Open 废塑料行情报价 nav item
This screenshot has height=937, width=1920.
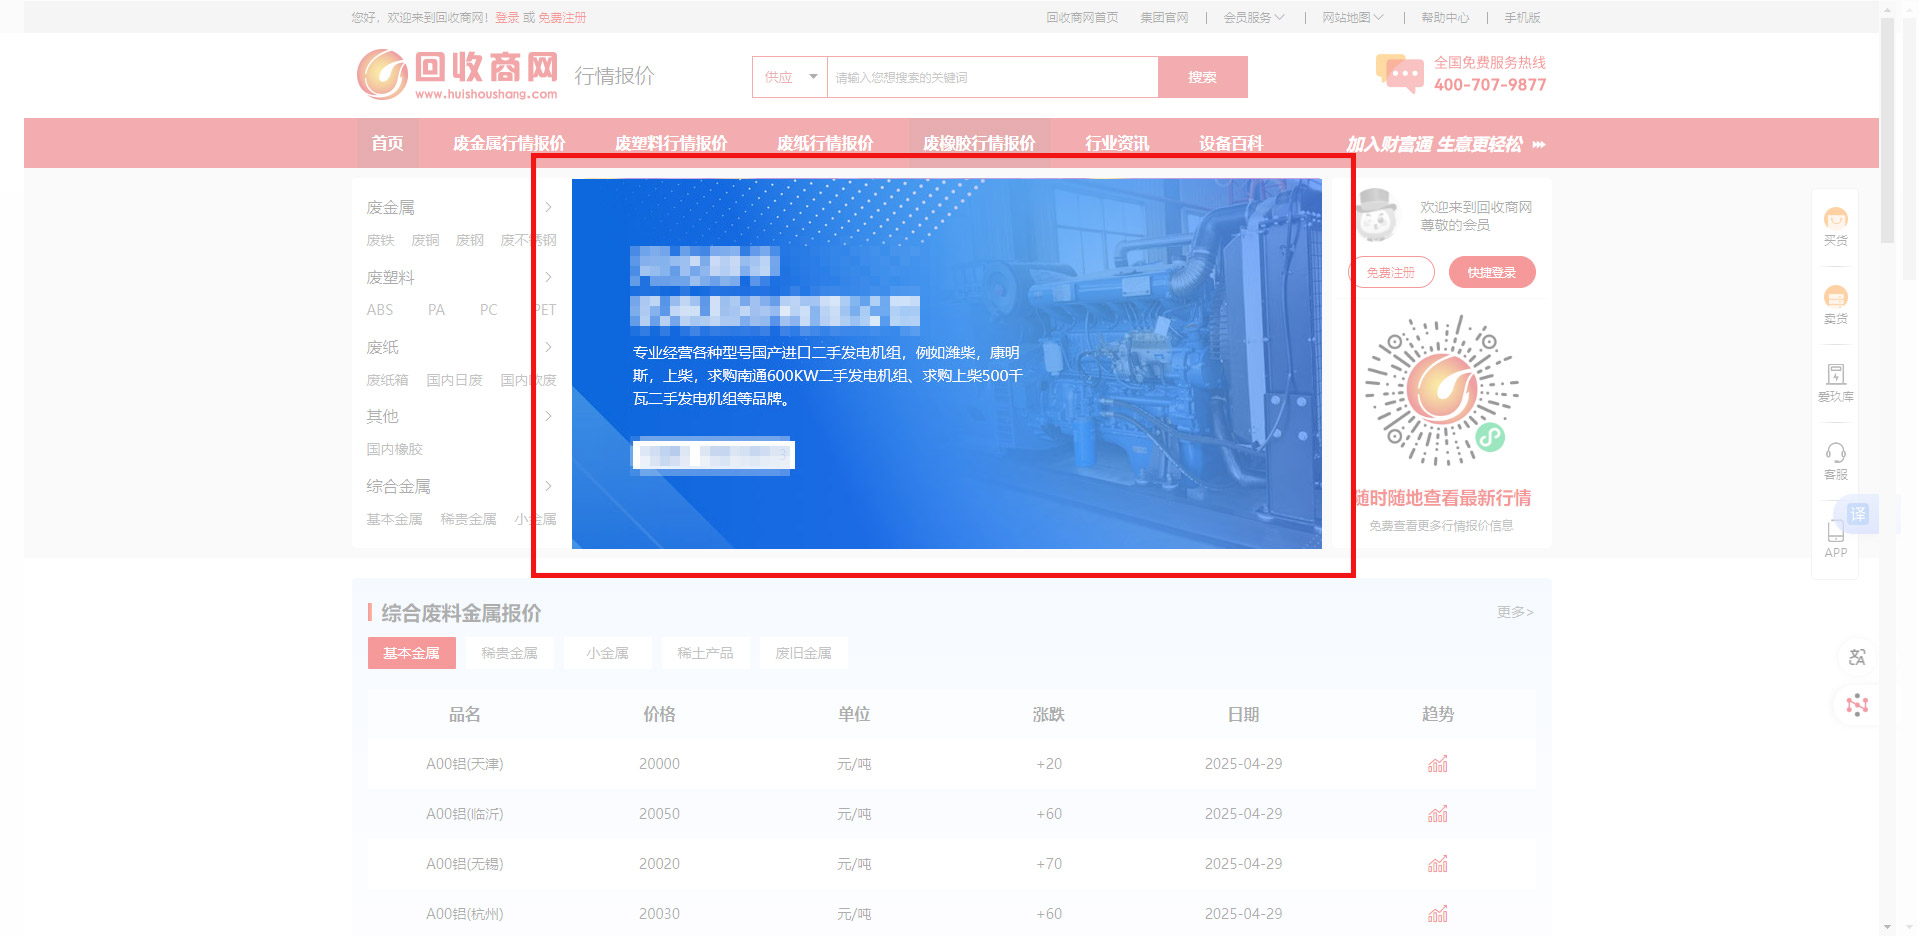[671, 143]
